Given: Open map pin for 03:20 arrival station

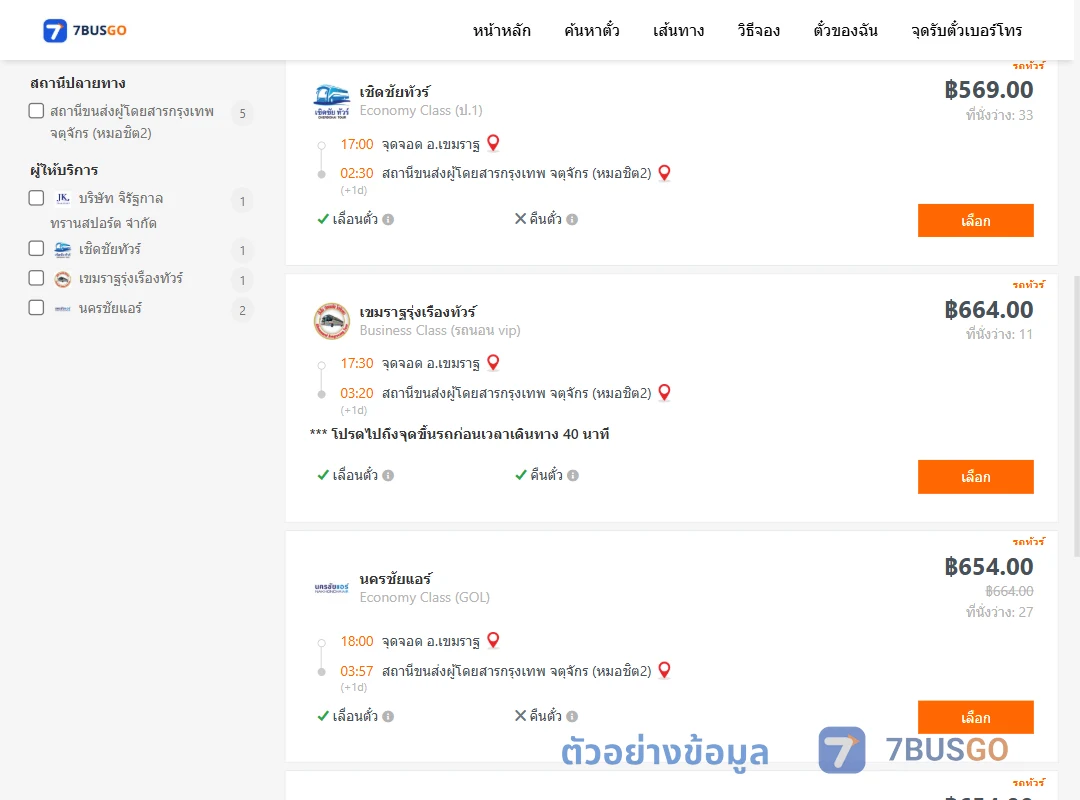Looking at the screenshot, I should click(x=664, y=392).
